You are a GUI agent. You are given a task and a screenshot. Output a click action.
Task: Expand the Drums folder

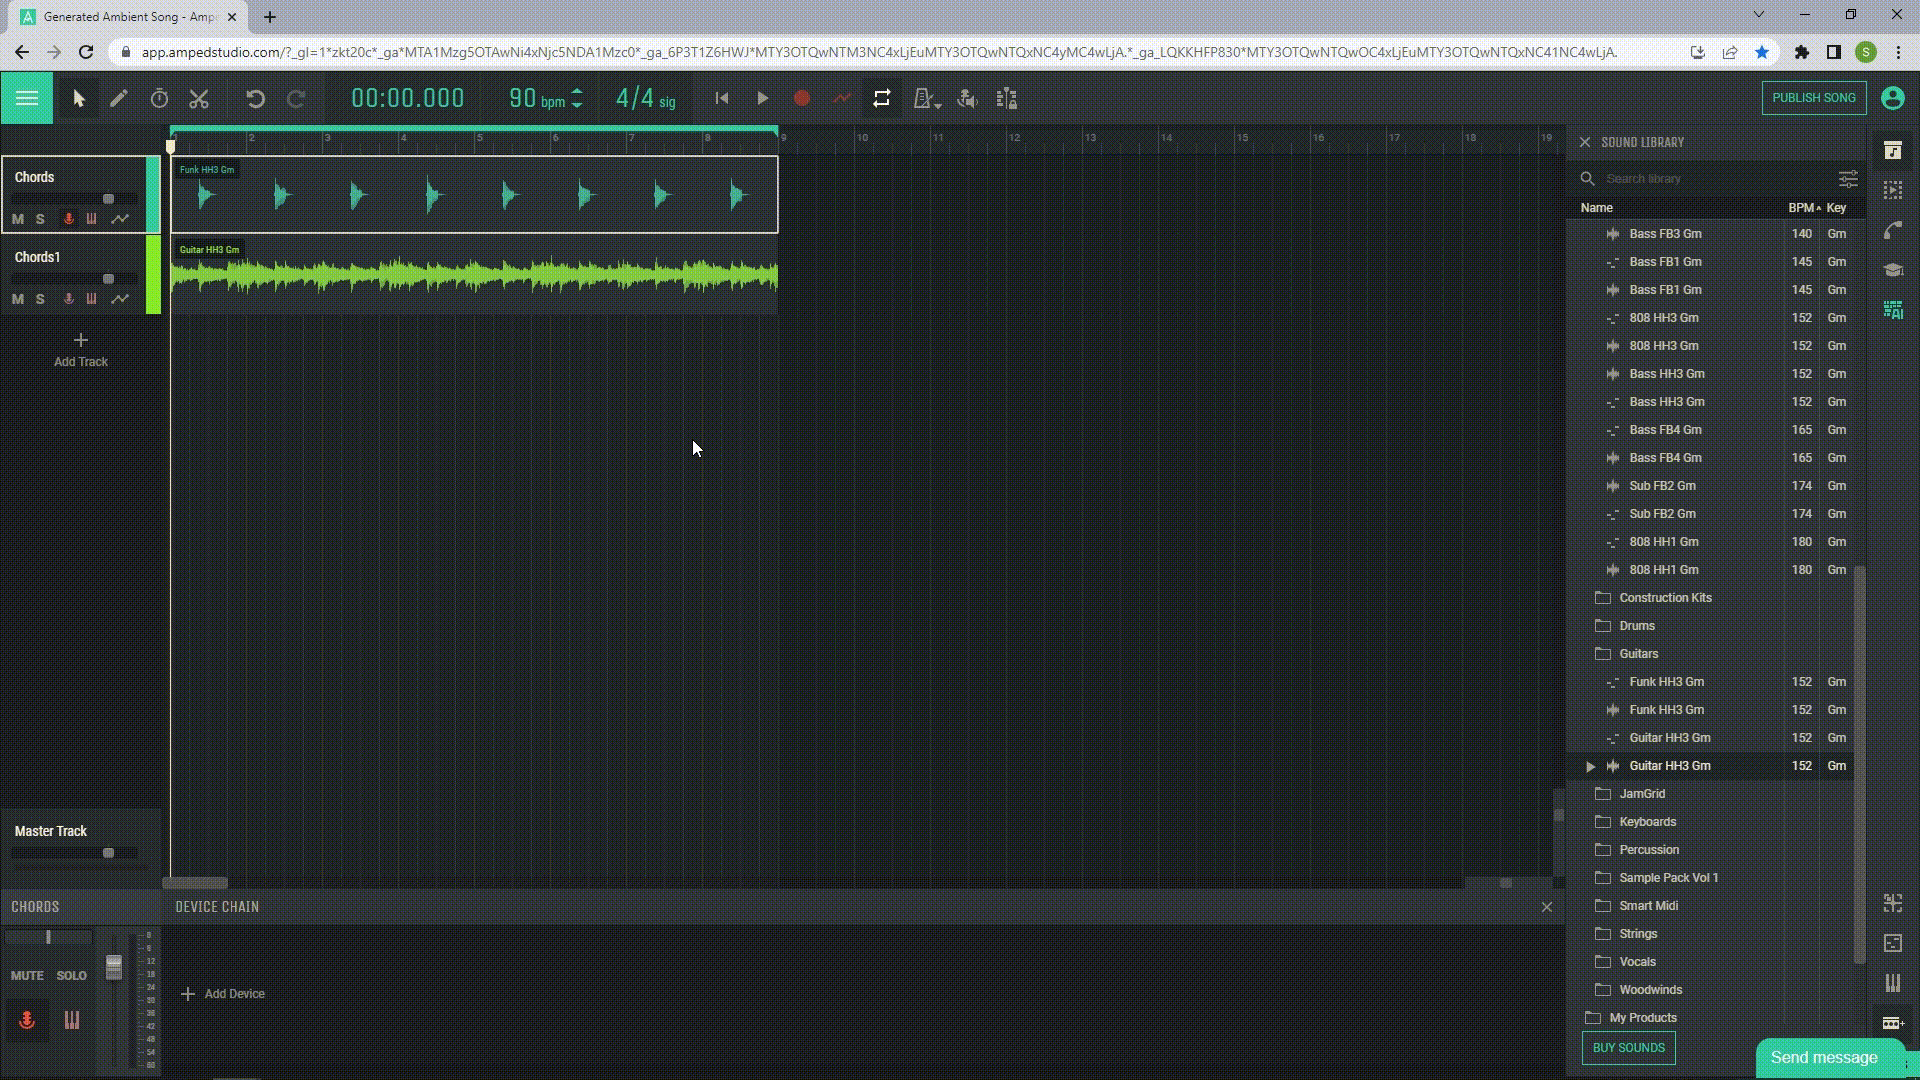pyautogui.click(x=1637, y=626)
